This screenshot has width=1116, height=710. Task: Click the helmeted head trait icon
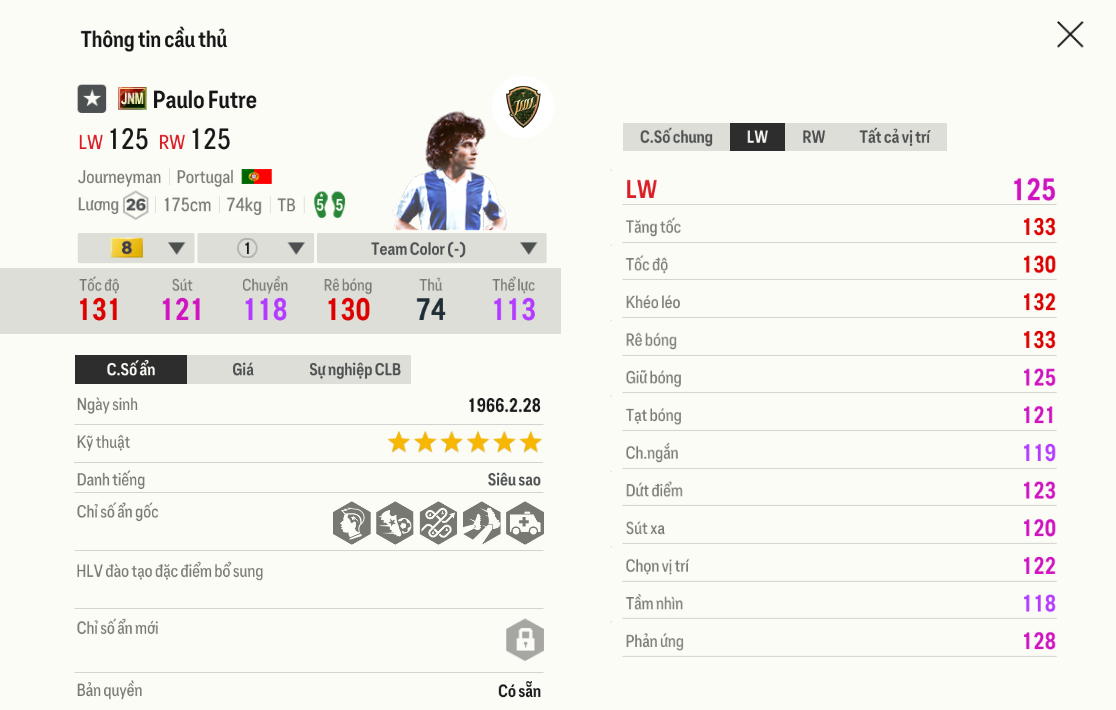(x=352, y=523)
